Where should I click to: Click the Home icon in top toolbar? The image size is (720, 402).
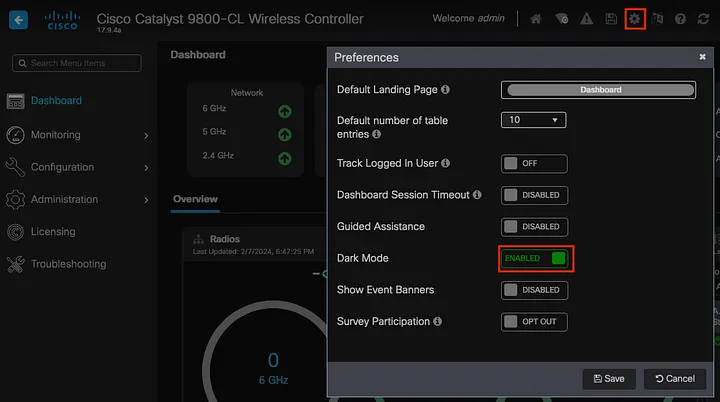(536, 19)
